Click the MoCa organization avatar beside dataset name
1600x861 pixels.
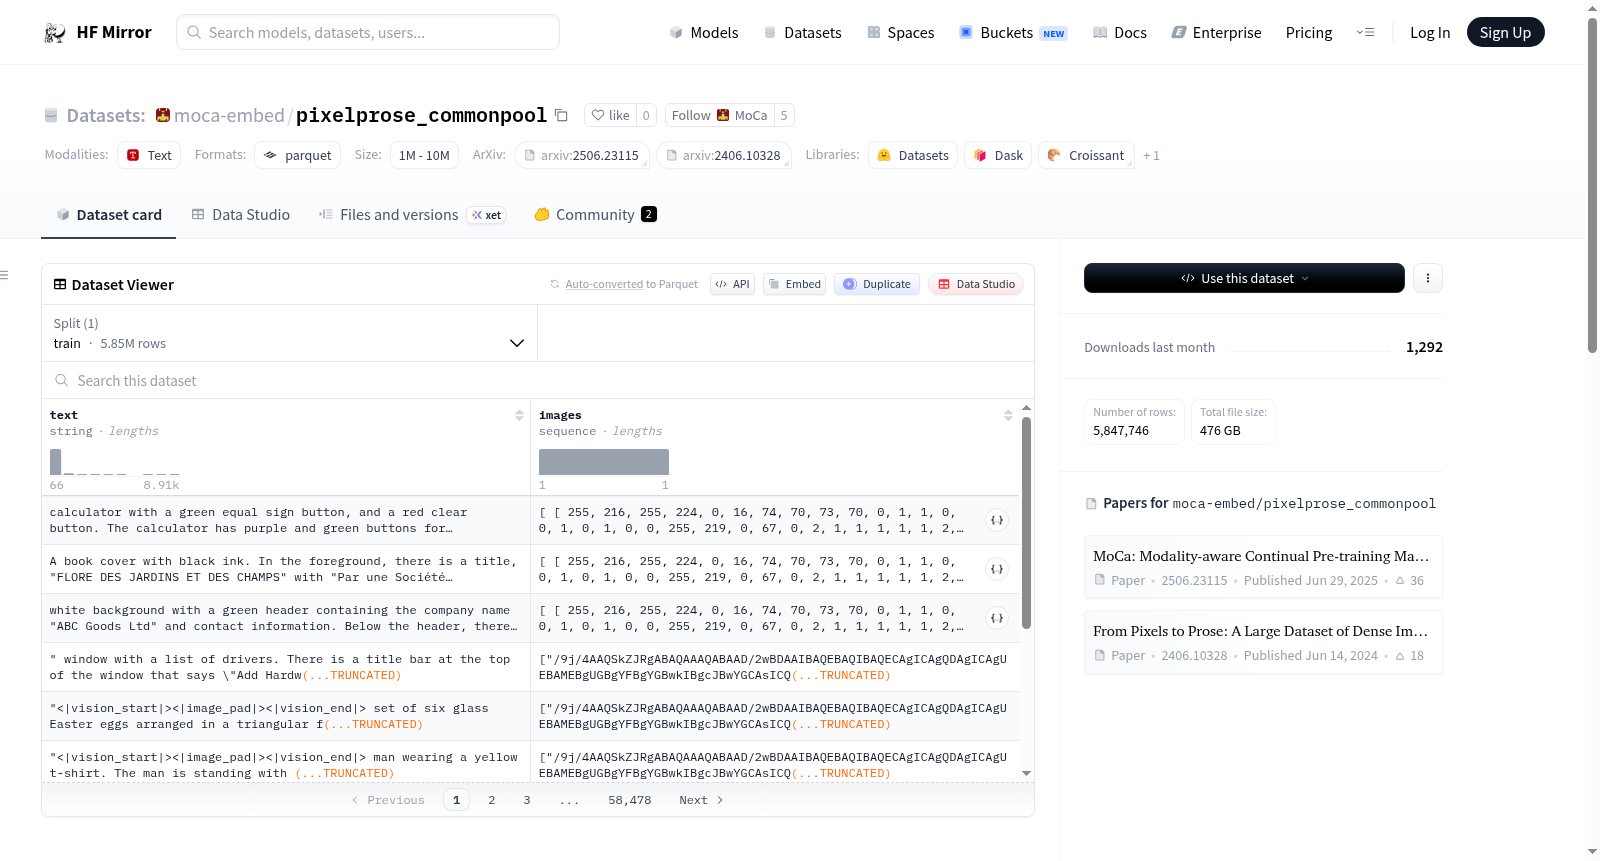163,116
